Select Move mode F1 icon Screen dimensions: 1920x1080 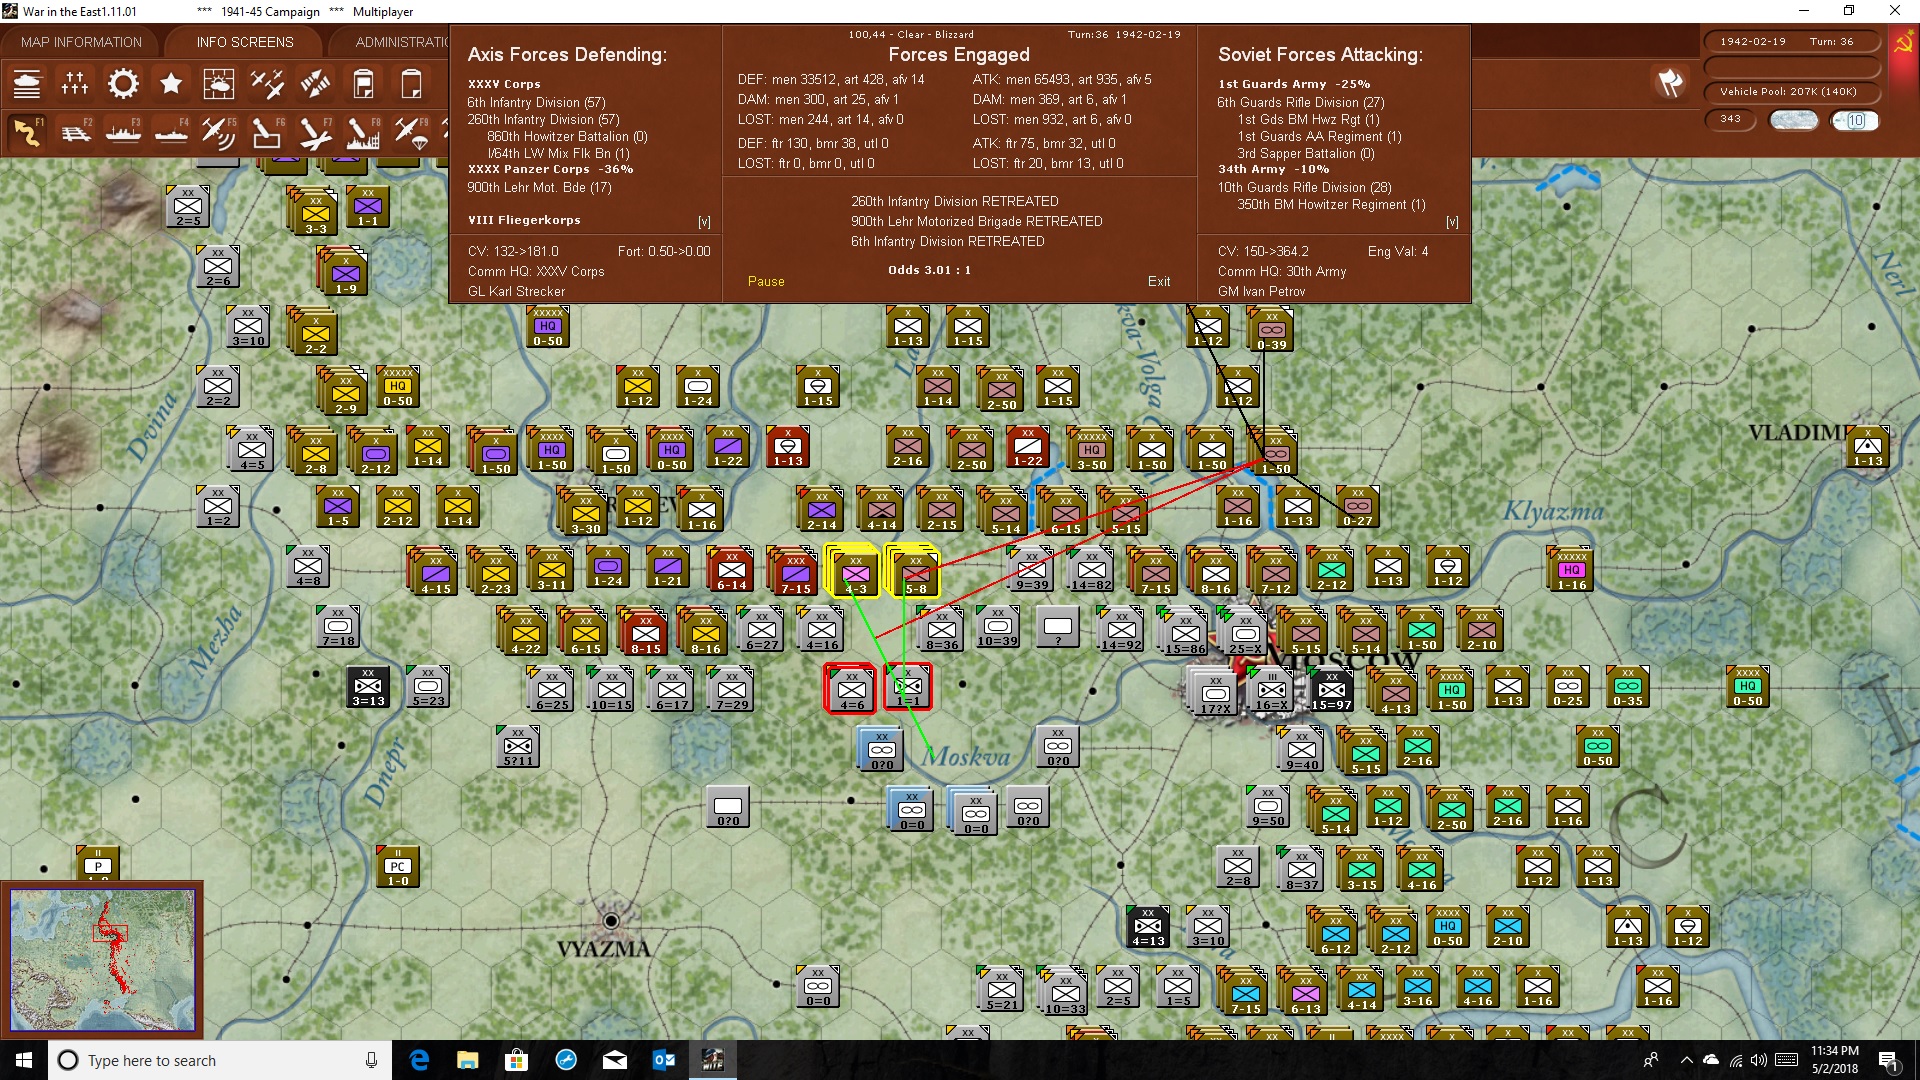(27, 132)
